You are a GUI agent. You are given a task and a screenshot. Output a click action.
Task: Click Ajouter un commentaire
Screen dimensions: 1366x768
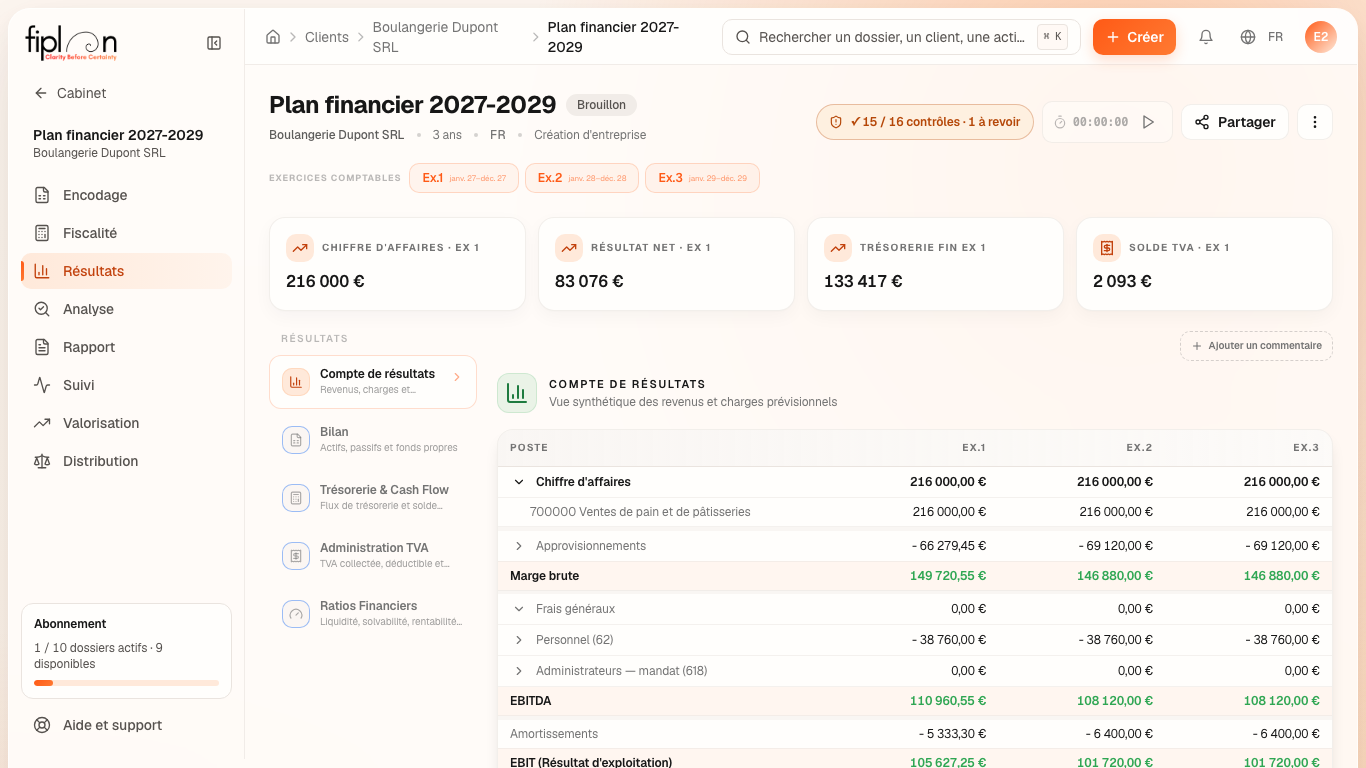point(1256,346)
